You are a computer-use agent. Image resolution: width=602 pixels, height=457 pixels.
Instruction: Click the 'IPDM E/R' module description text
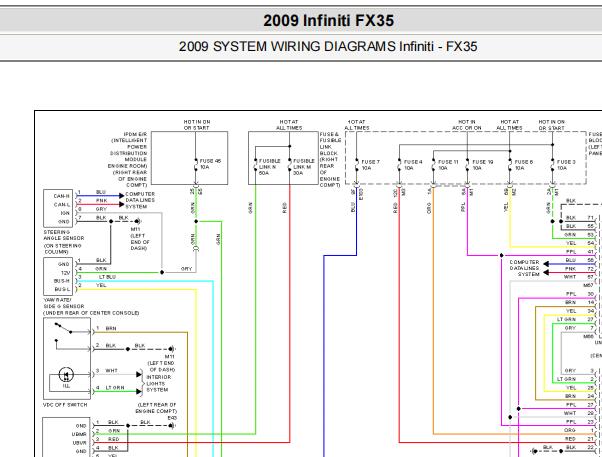click(129, 159)
